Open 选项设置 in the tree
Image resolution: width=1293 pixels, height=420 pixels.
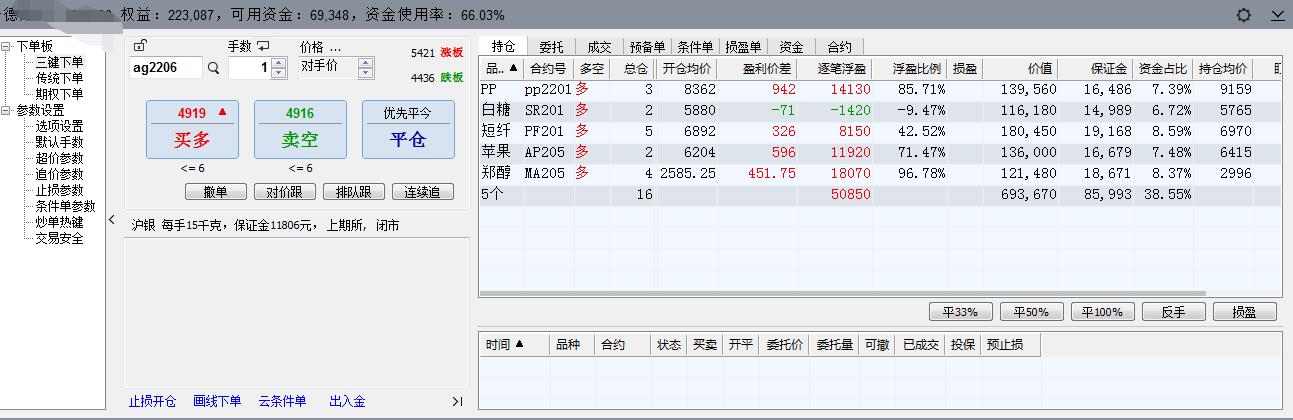click(60, 126)
